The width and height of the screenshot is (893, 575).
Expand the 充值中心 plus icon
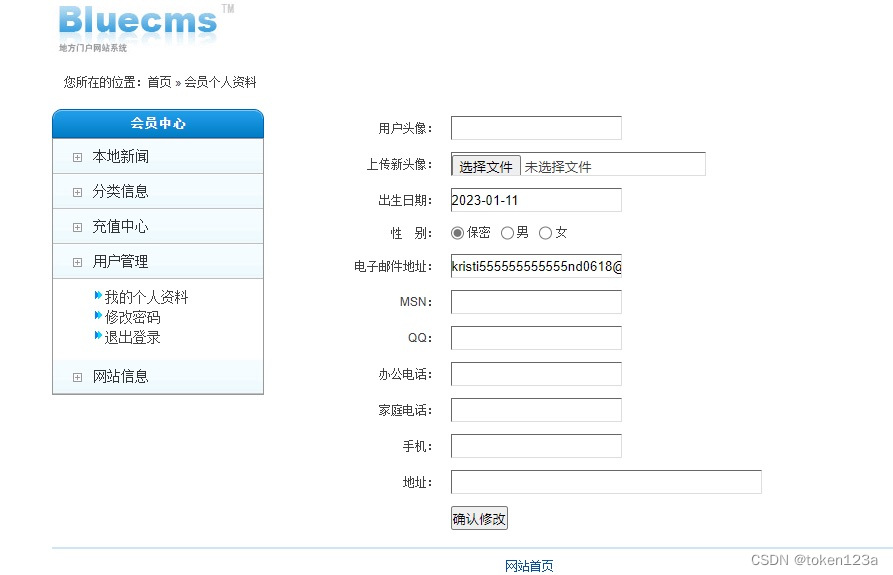[77, 227]
